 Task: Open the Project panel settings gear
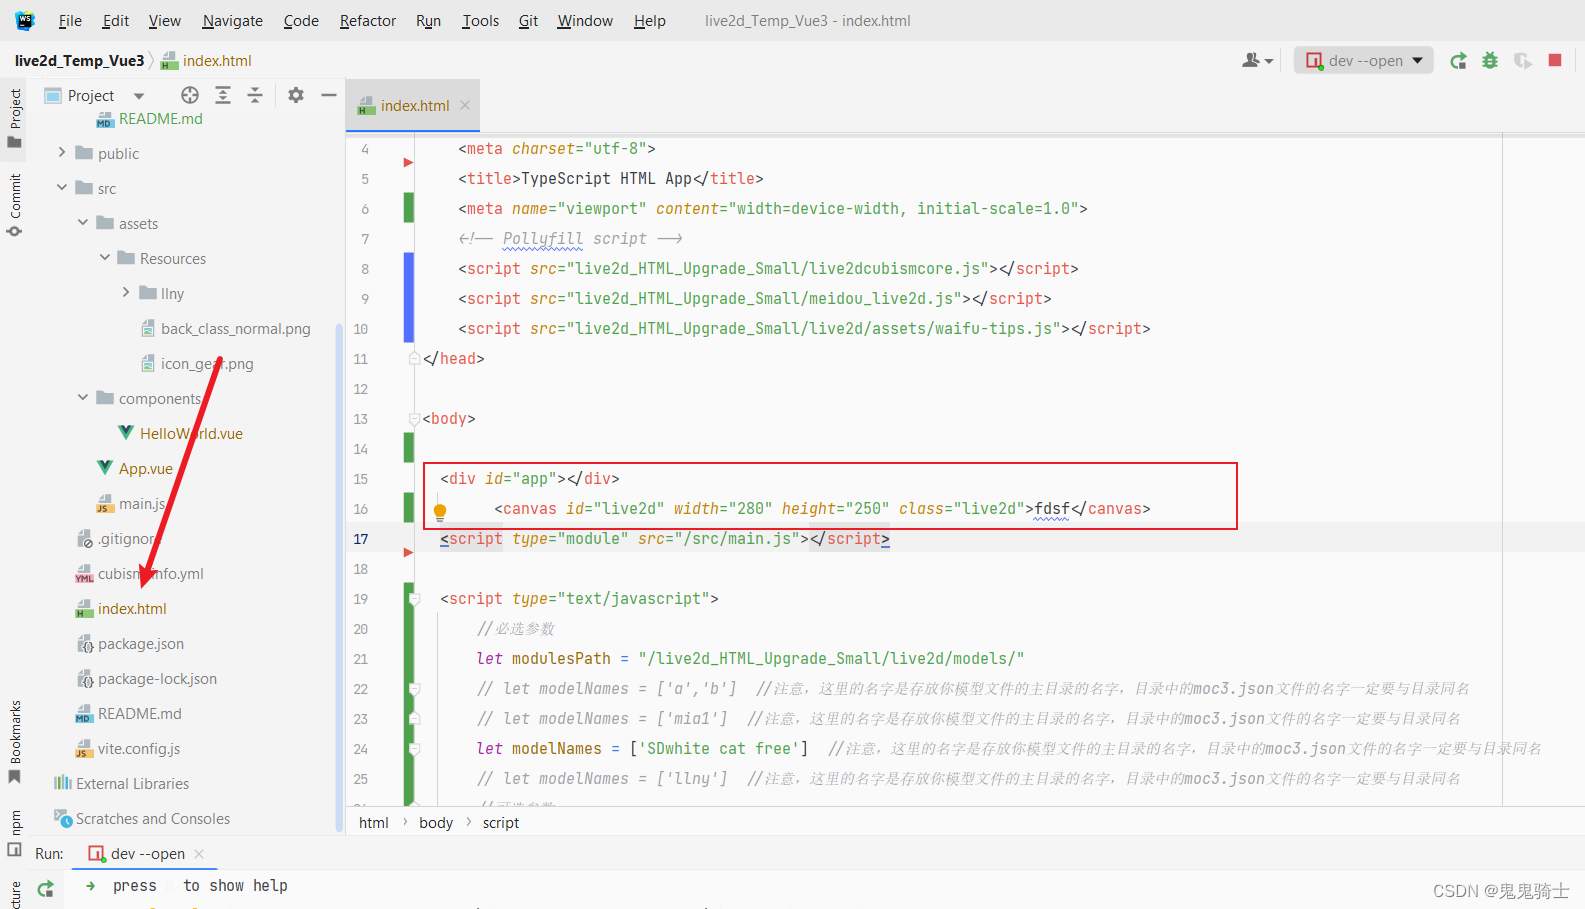point(296,95)
